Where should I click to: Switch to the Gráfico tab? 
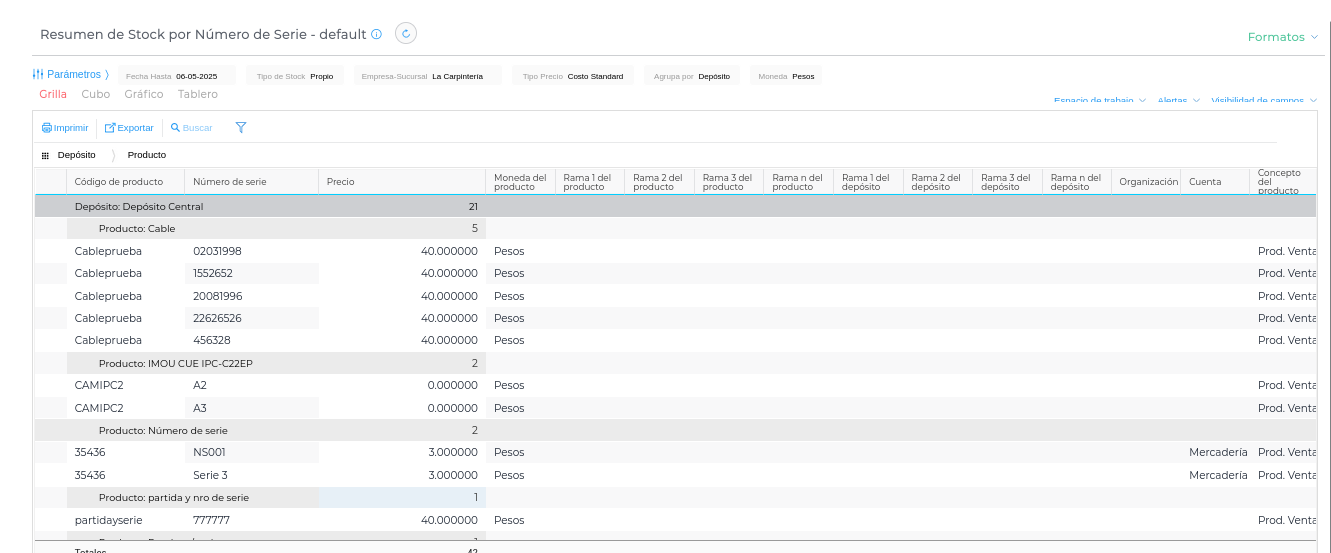pyautogui.click(x=144, y=94)
